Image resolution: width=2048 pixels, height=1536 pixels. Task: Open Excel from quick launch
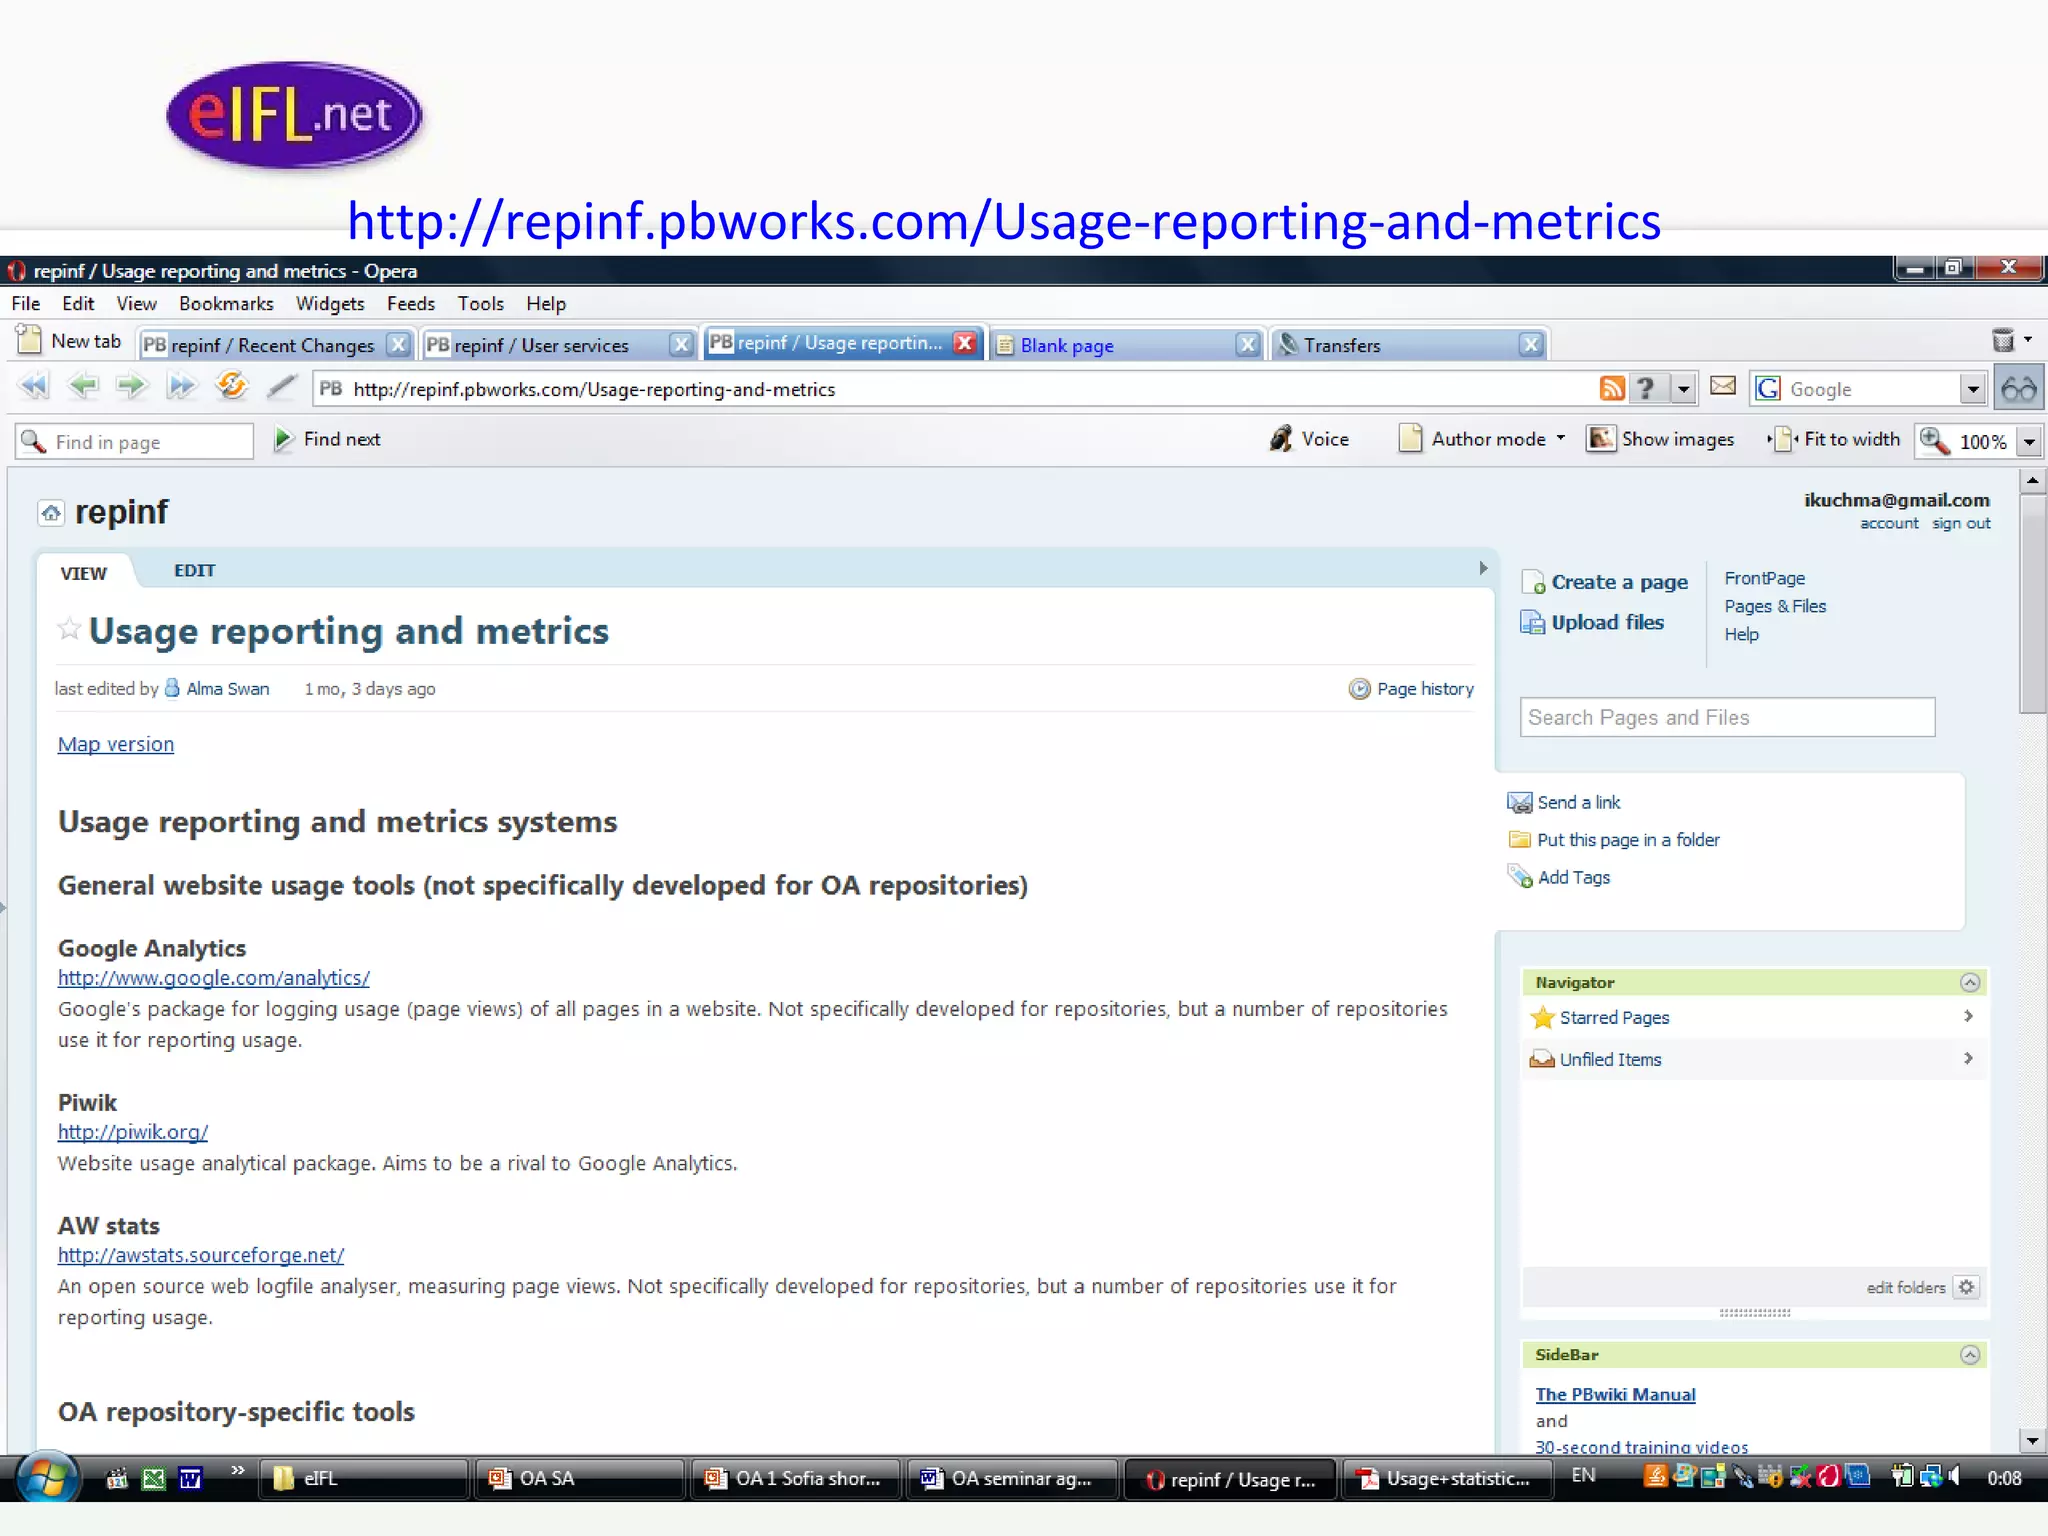(153, 1479)
